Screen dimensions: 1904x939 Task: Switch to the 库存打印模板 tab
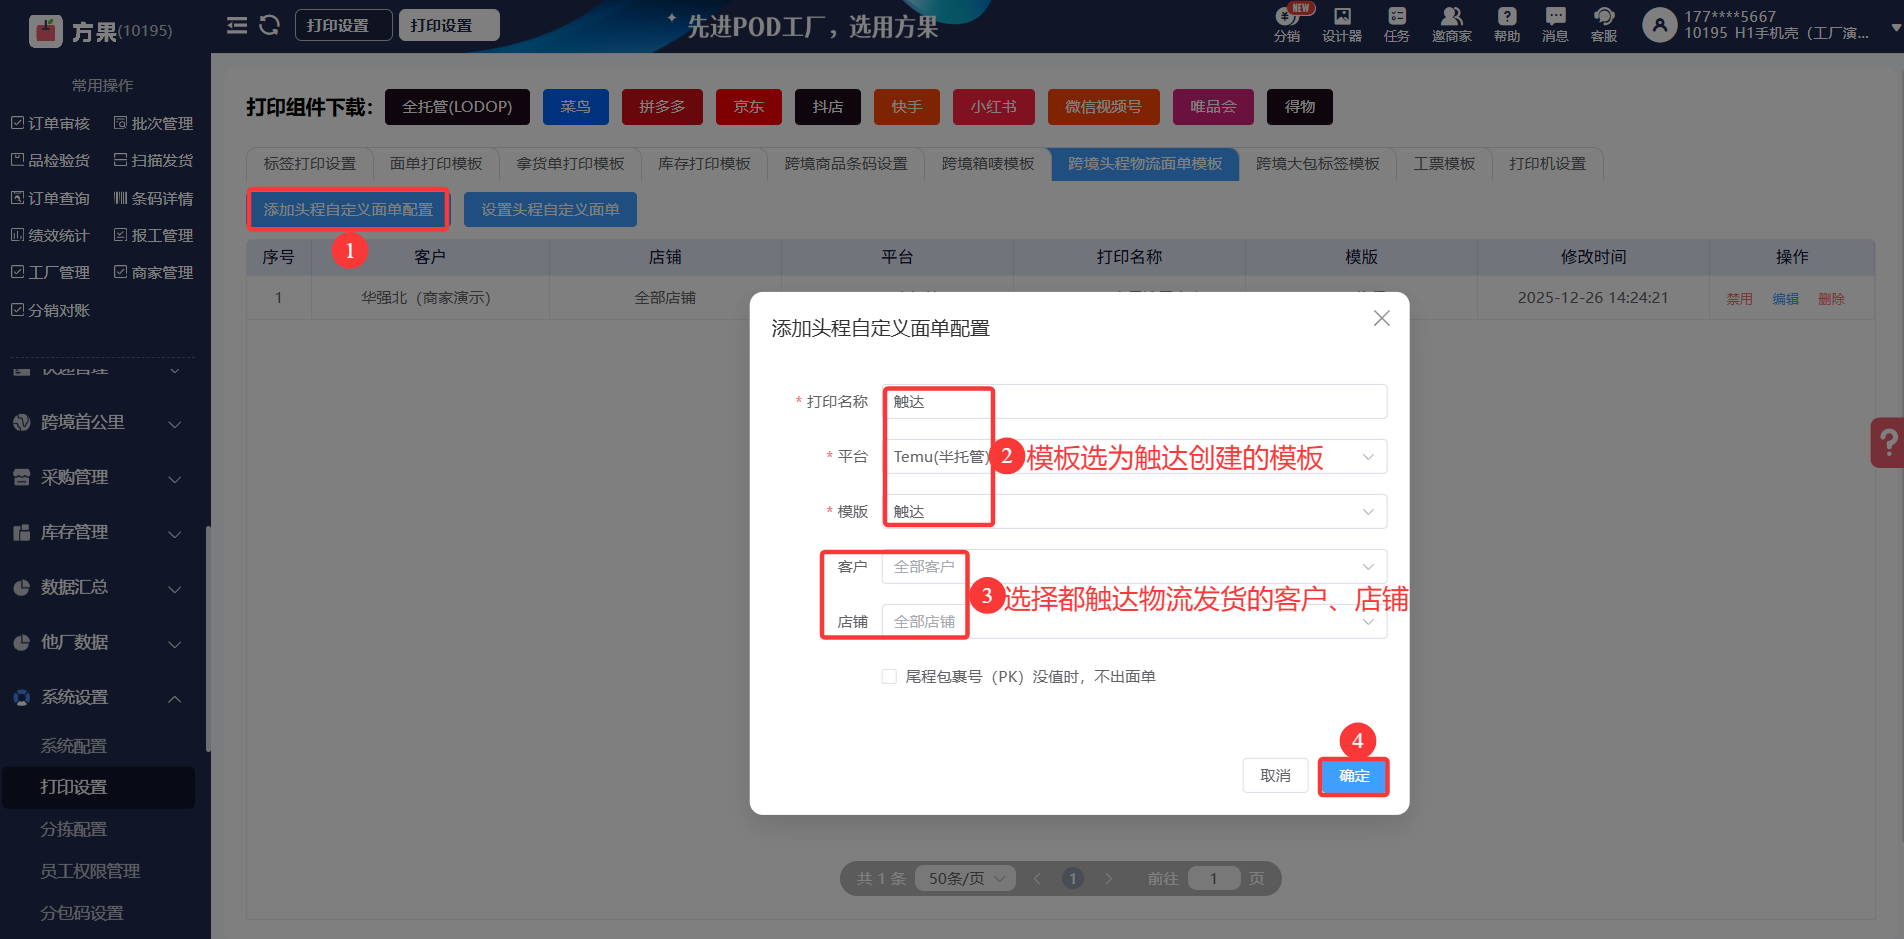(x=704, y=164)
